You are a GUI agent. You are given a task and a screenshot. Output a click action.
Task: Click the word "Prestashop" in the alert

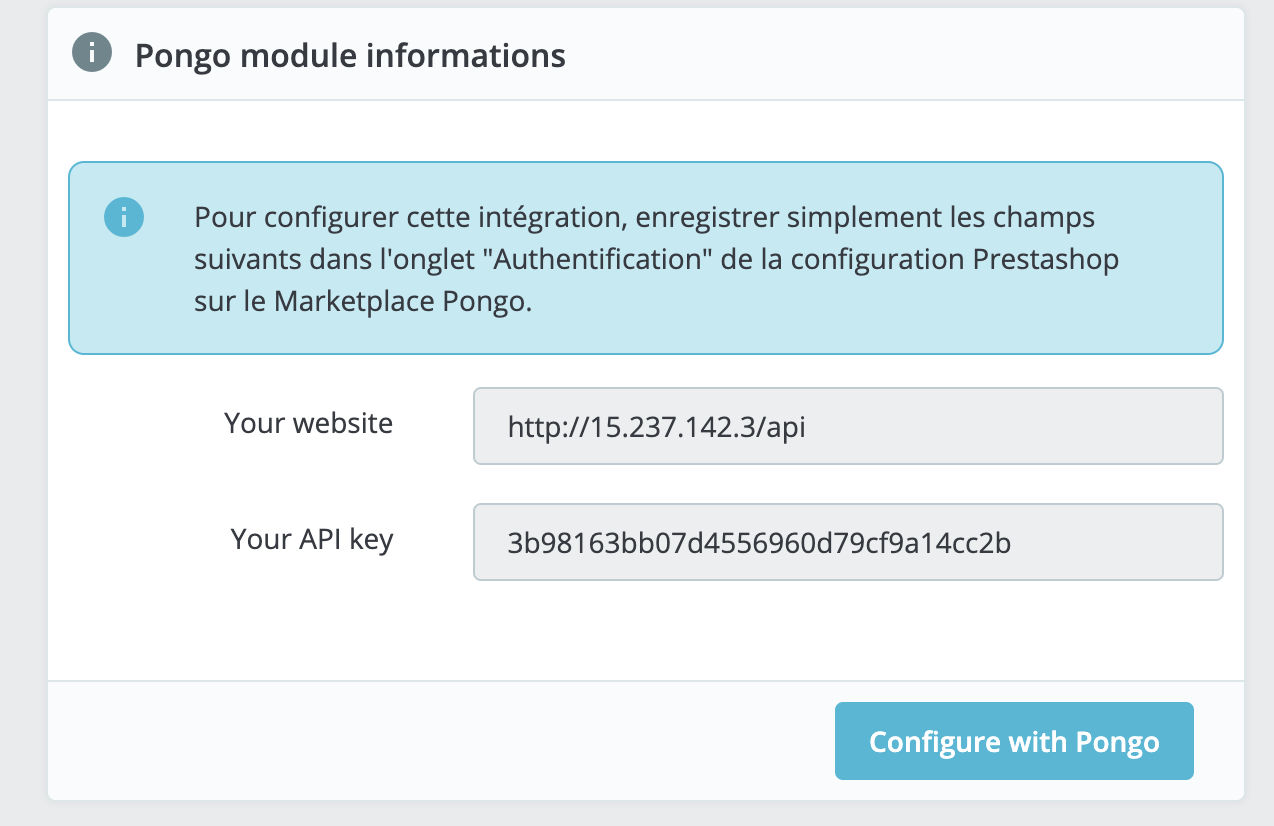(x=1045, y=259)
